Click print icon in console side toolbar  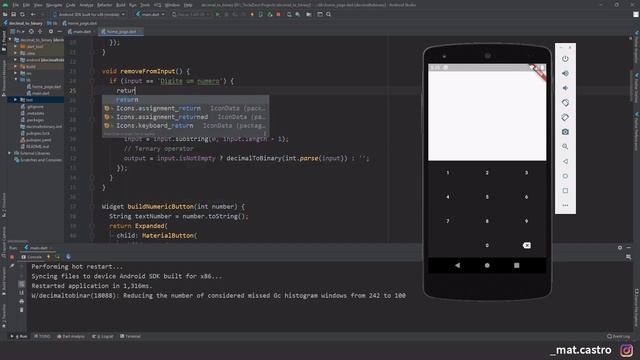[x=22, y=301]
